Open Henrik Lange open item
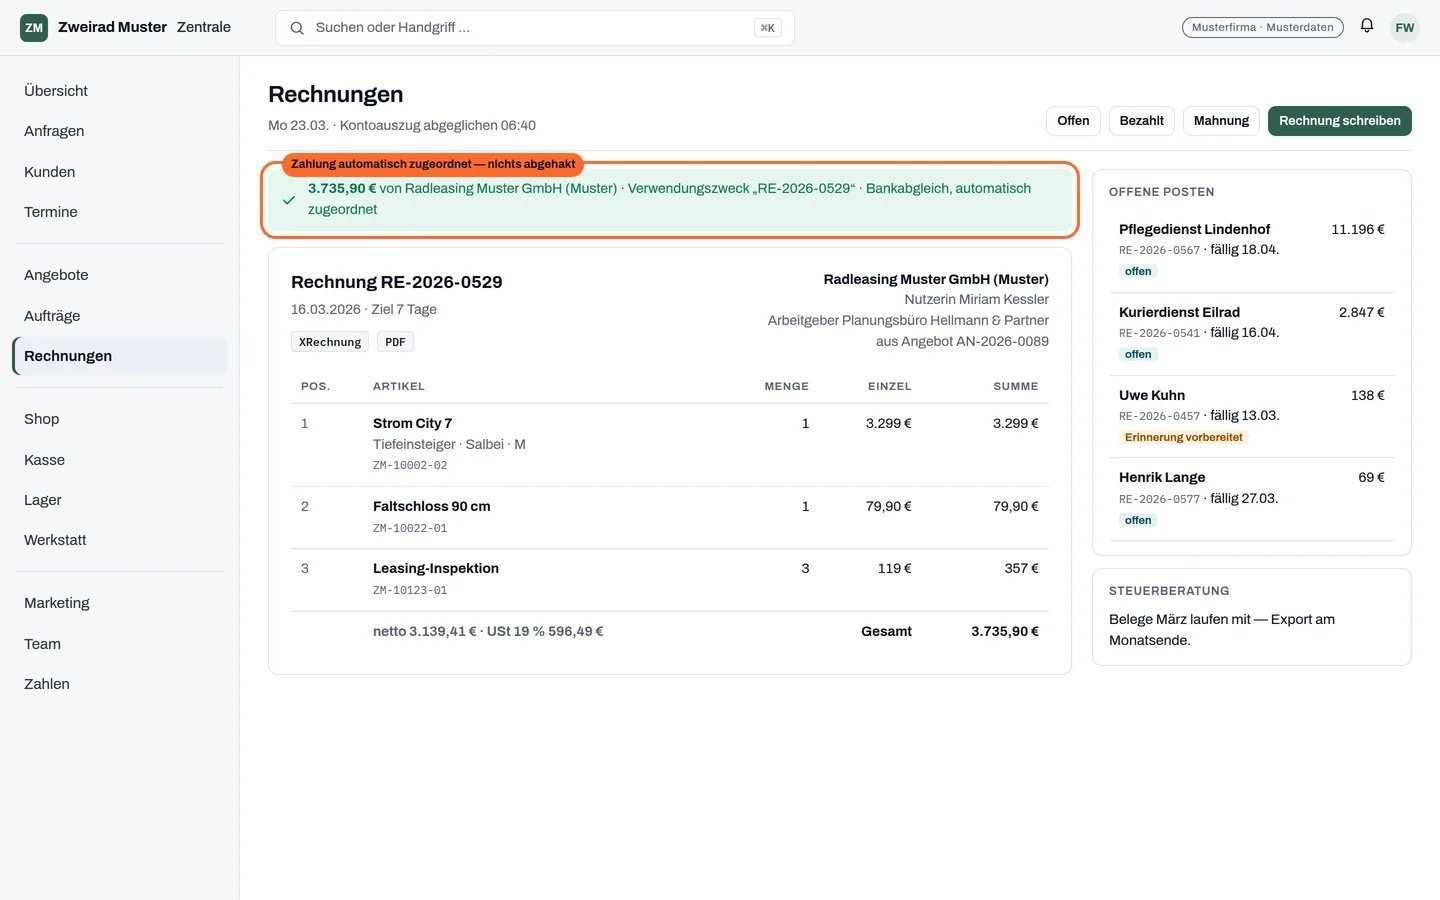 (1252, 498)
